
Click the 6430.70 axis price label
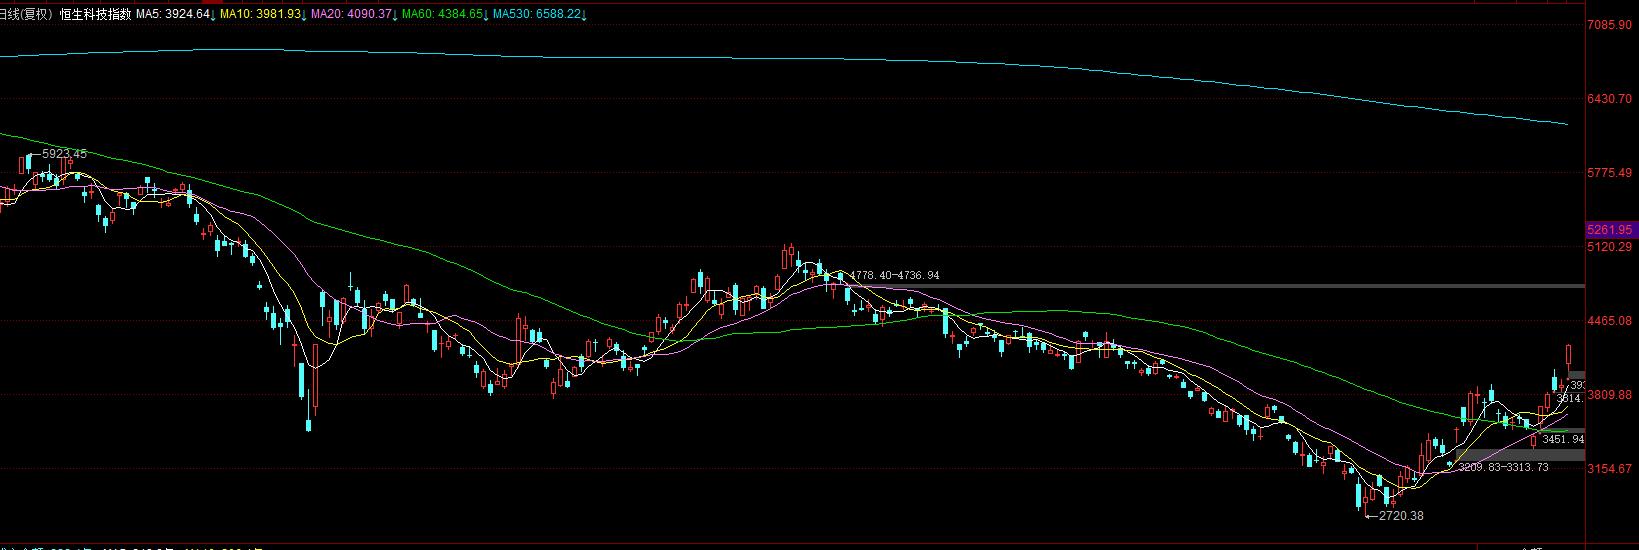coord(1610,99)
